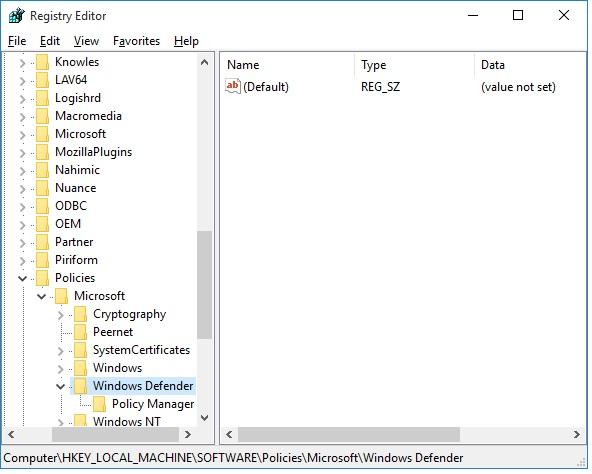Open the Edit menu
Screen dimensions: 592x474
click(50, 41)
